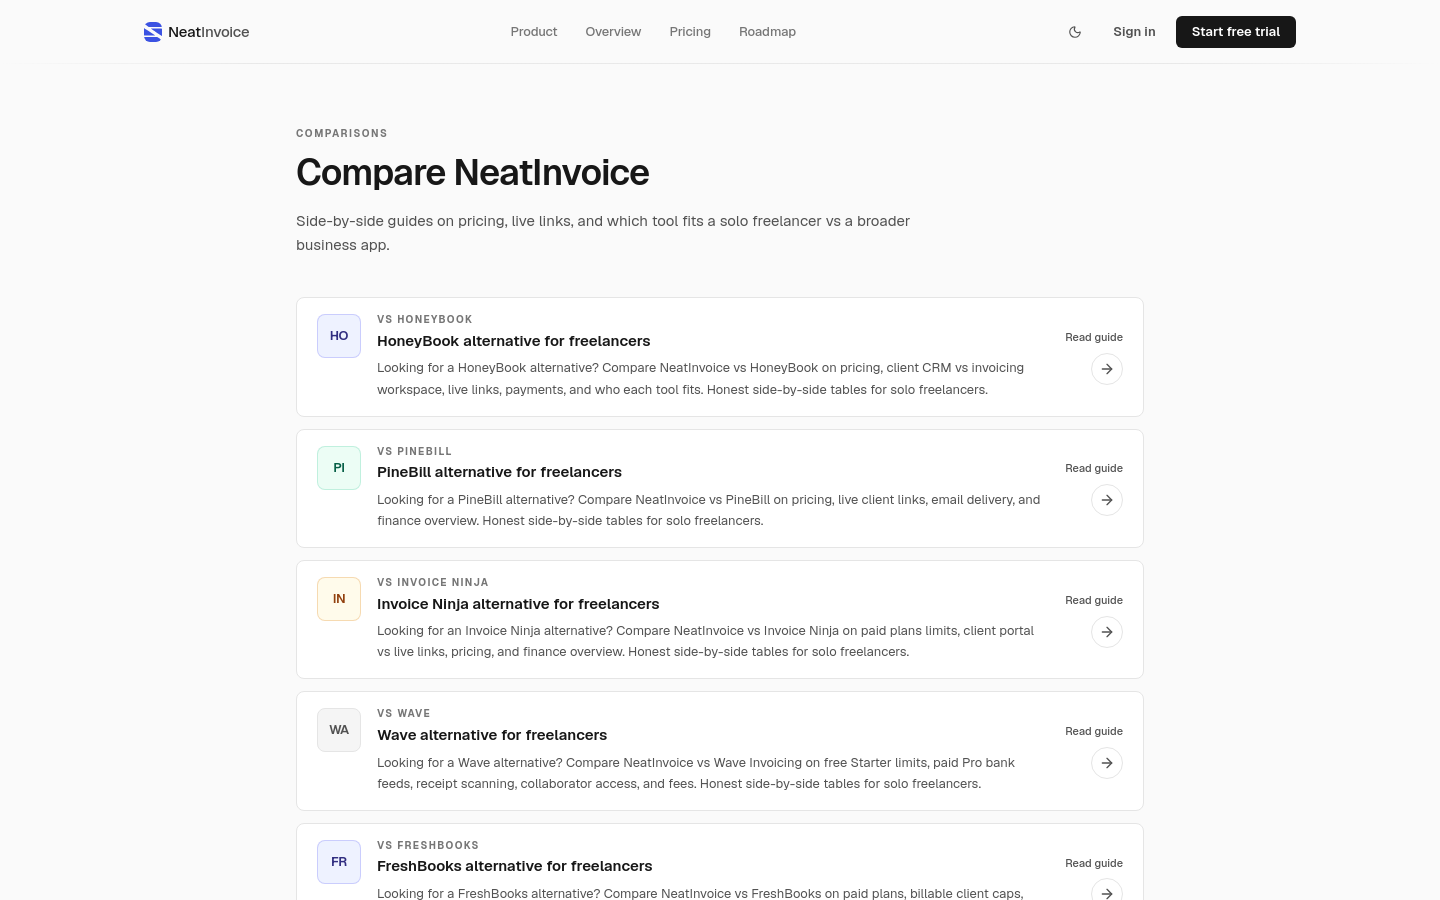Go to the Overview nav item

point(613,32)
